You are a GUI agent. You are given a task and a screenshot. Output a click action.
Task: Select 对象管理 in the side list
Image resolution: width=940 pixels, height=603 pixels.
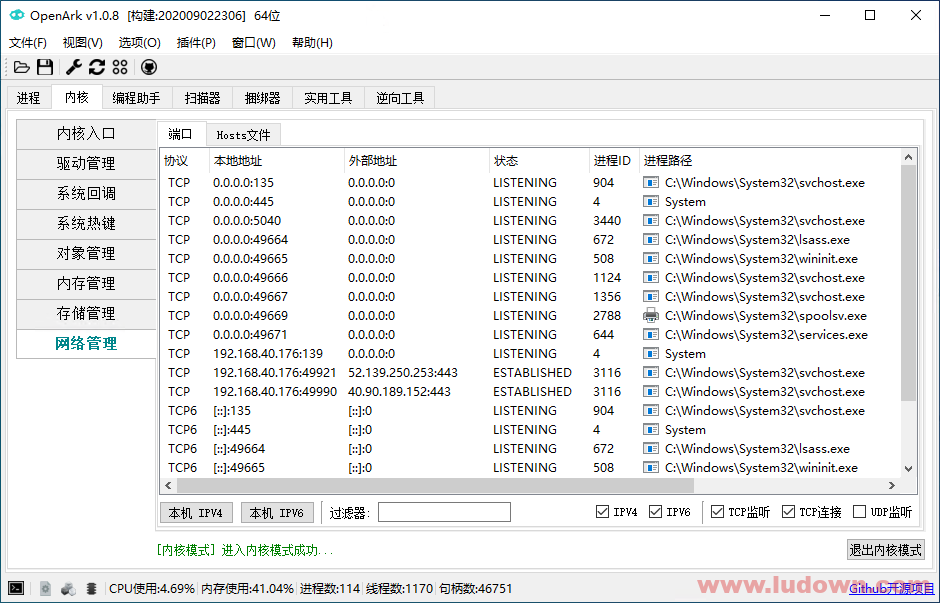coord(86,254)
